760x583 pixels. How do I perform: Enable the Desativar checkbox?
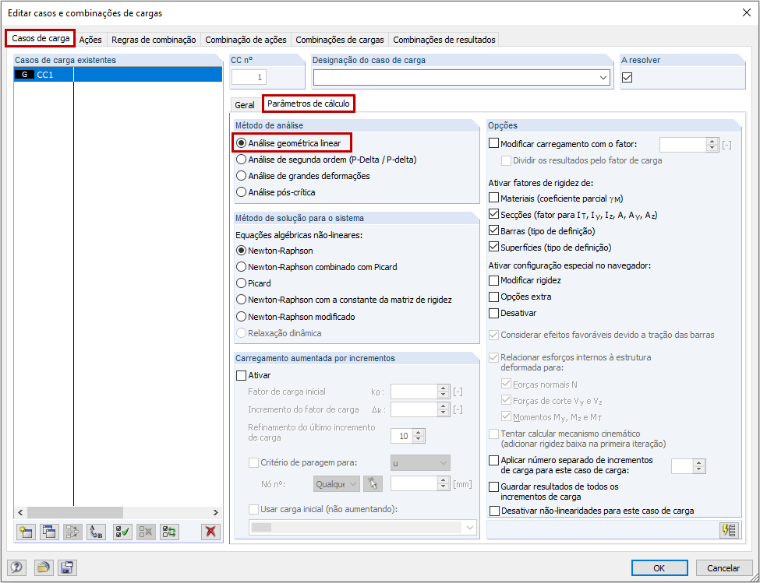(x=494, y=313)
